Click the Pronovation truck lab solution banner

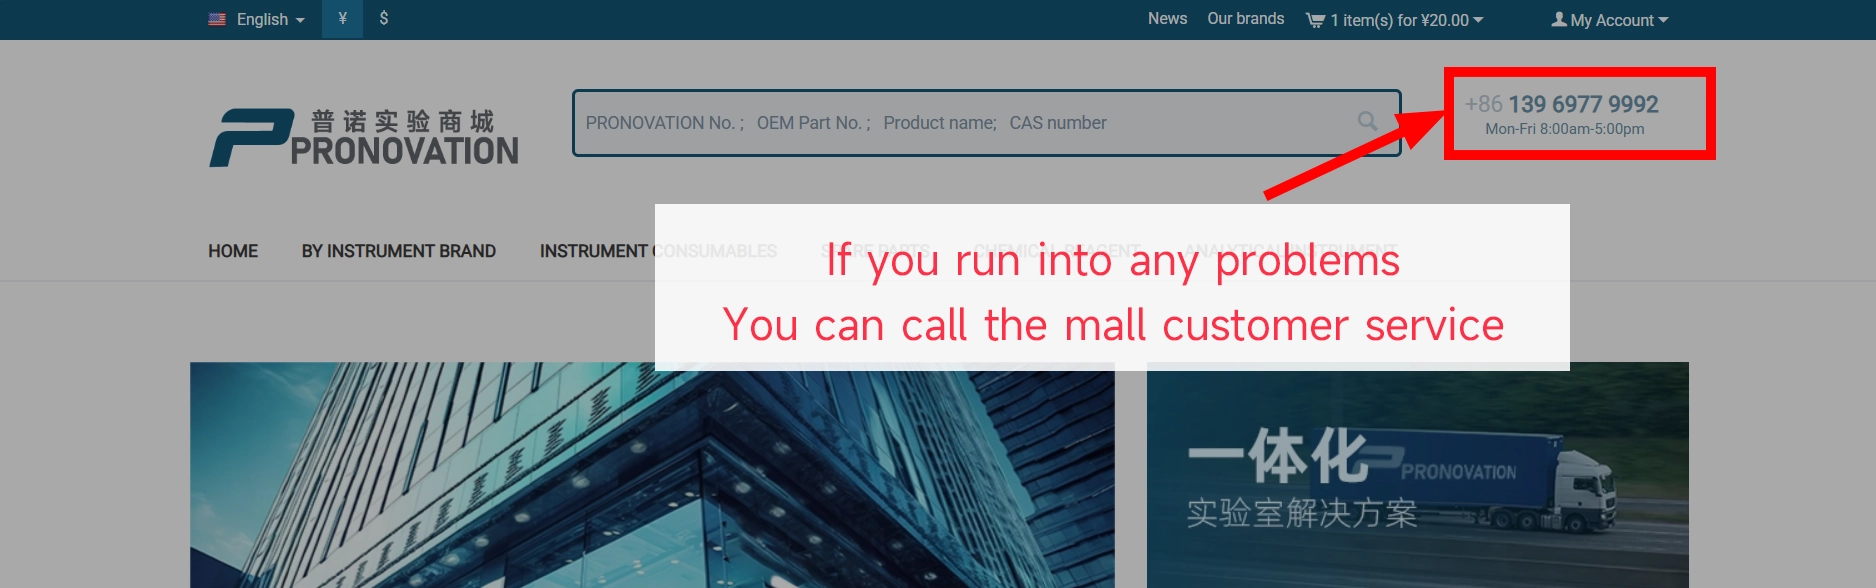pos(1417,475)
